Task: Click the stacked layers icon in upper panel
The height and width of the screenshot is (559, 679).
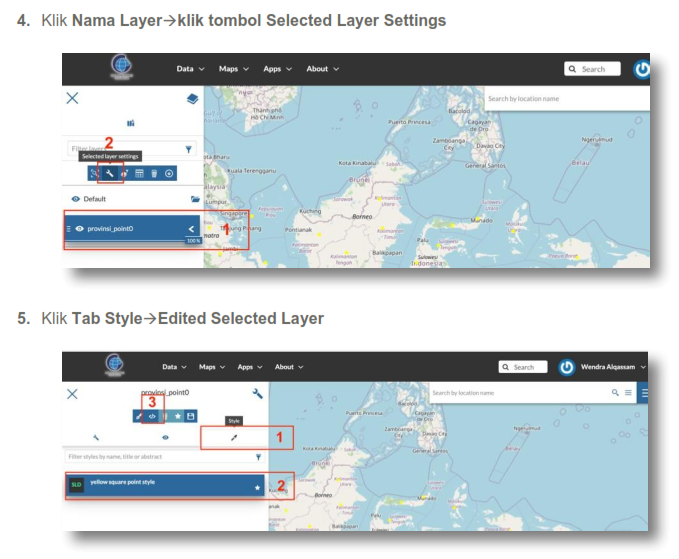Action: coord(192,99)
